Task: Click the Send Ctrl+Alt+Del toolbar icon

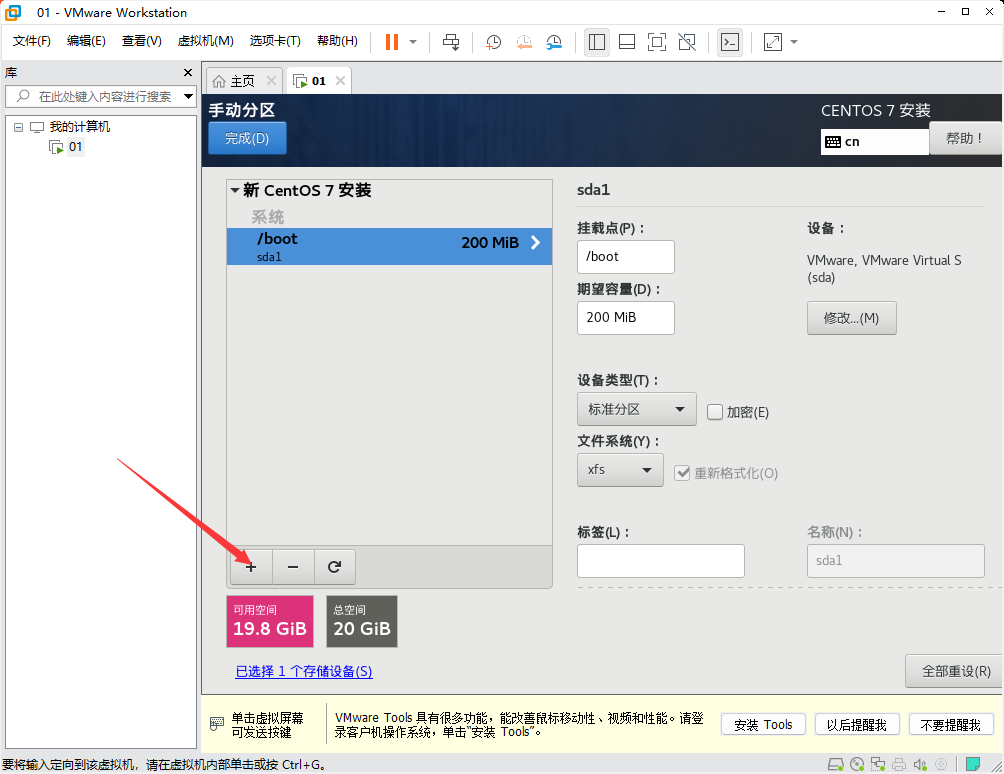Action: pyautogui.click(x=451, y=42)
